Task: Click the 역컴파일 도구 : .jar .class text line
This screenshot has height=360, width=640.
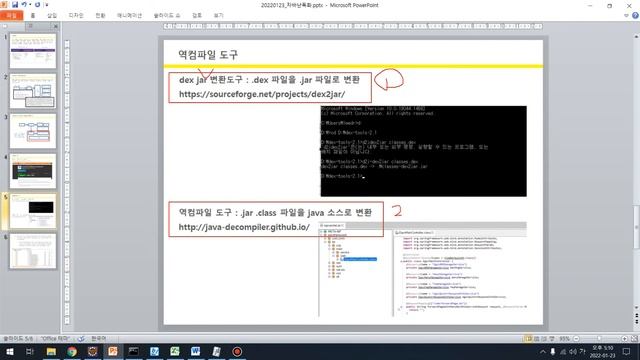Action: pyautogui.click(x=275, y=212)
